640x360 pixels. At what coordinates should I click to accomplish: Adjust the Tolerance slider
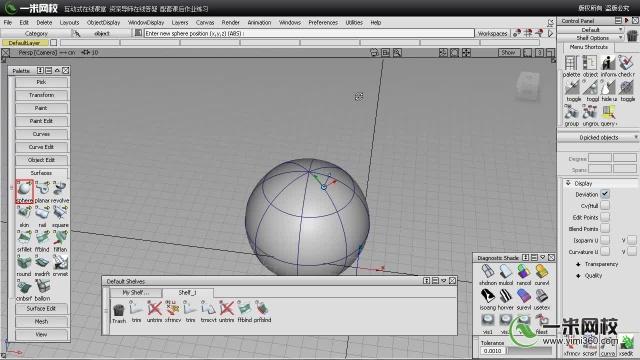(x=529, y=351)
